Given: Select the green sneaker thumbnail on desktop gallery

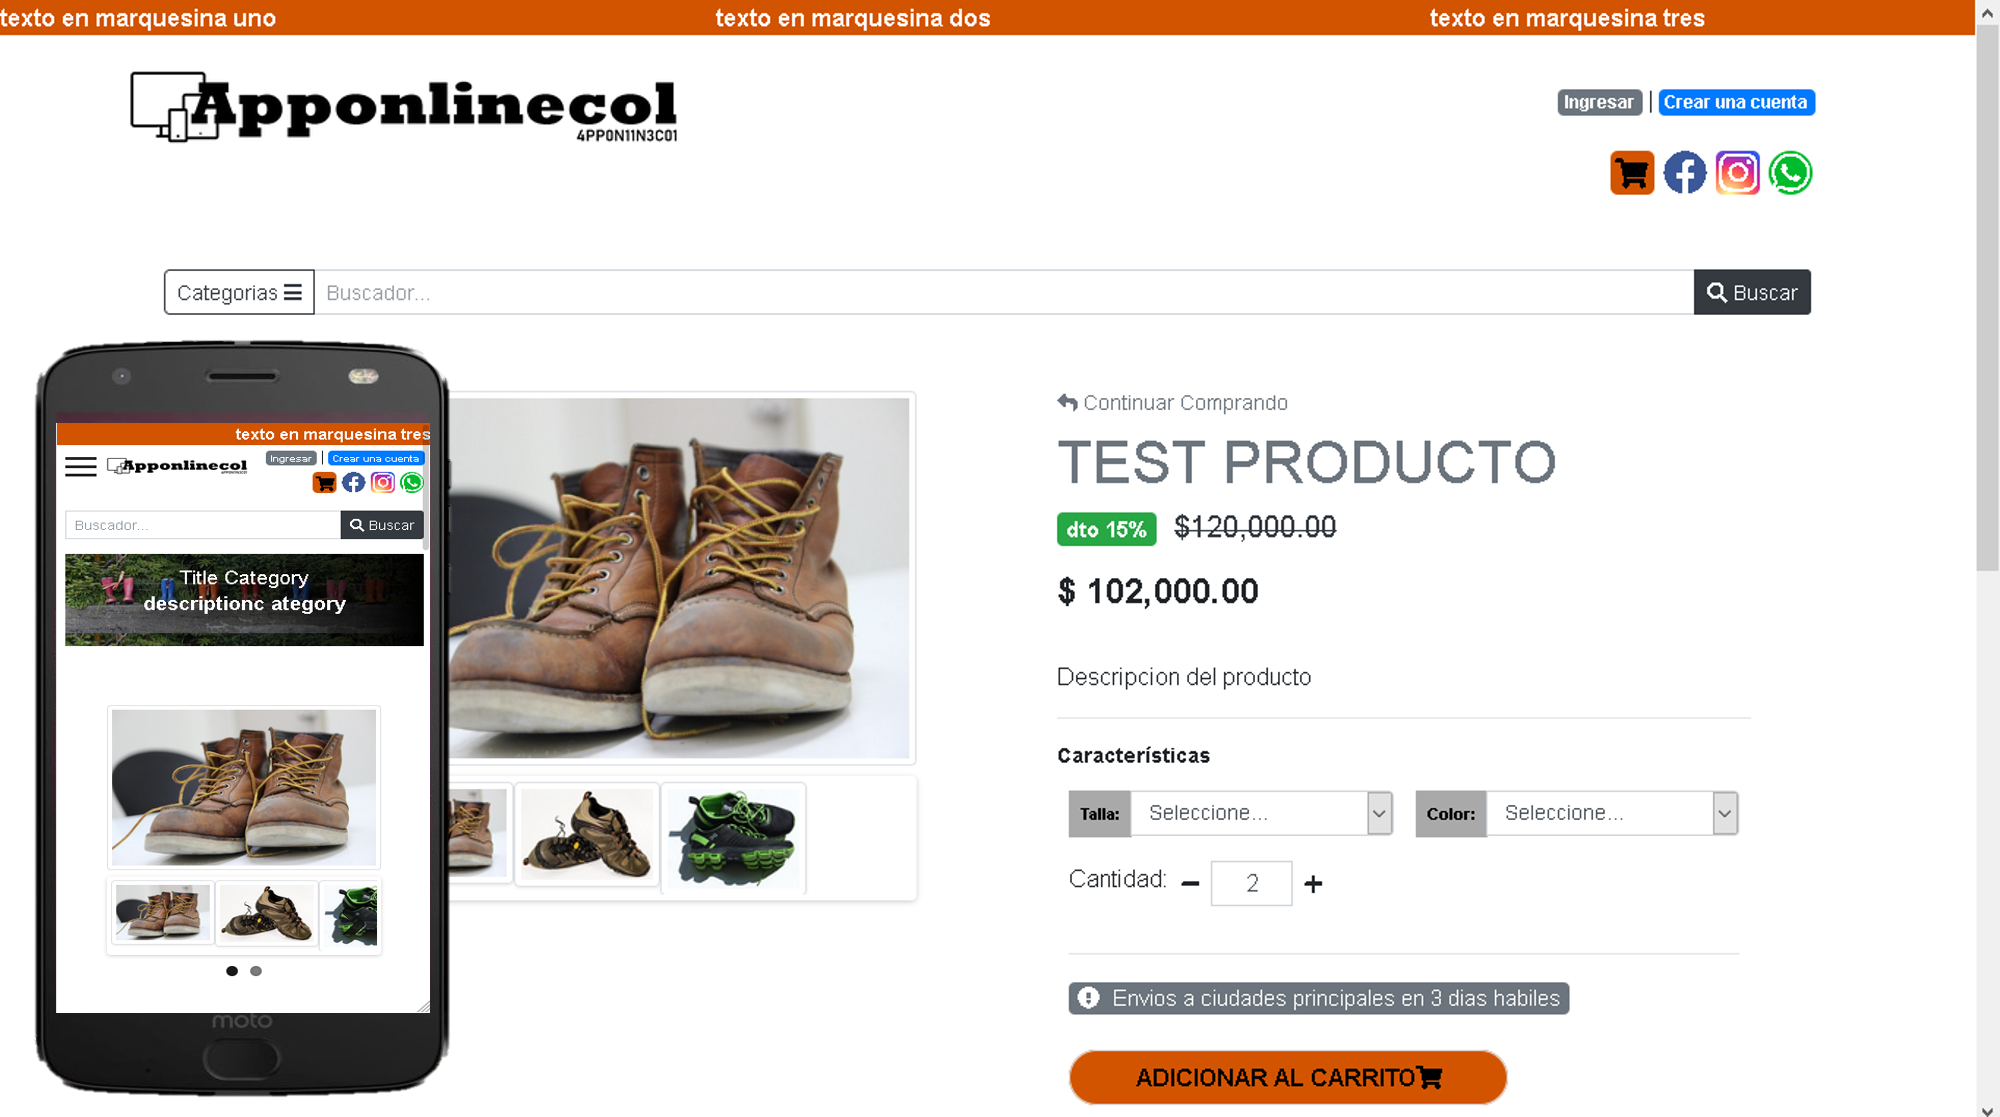Looking at the screenshot, I should point(734,838).
